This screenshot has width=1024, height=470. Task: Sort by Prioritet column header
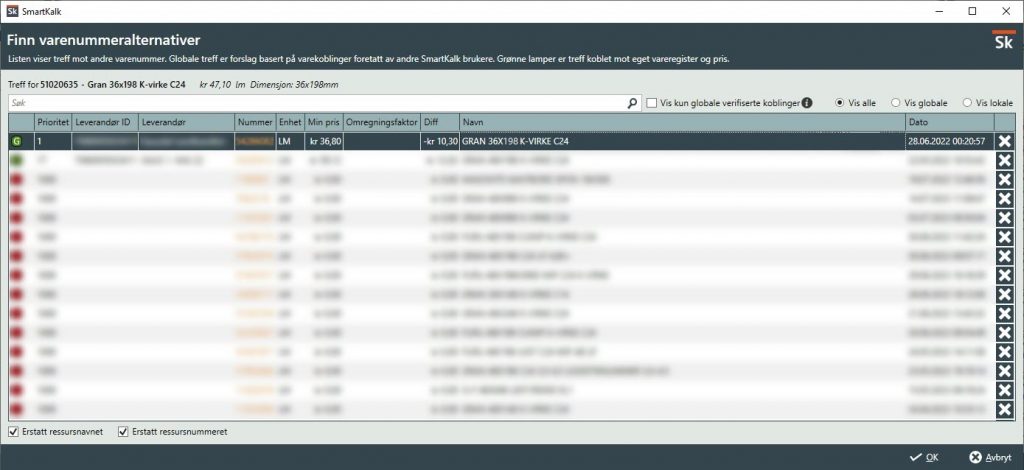[52, 122]
